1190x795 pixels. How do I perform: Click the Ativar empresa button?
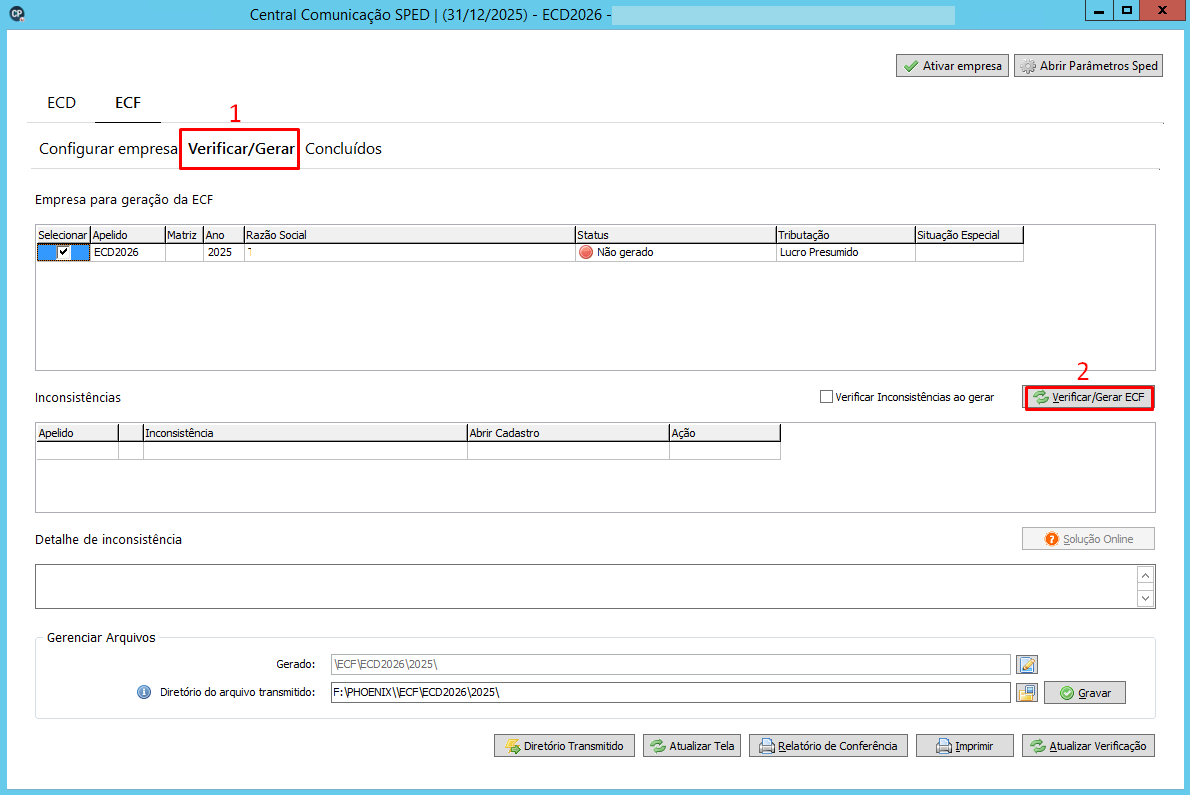click(952, 66)
